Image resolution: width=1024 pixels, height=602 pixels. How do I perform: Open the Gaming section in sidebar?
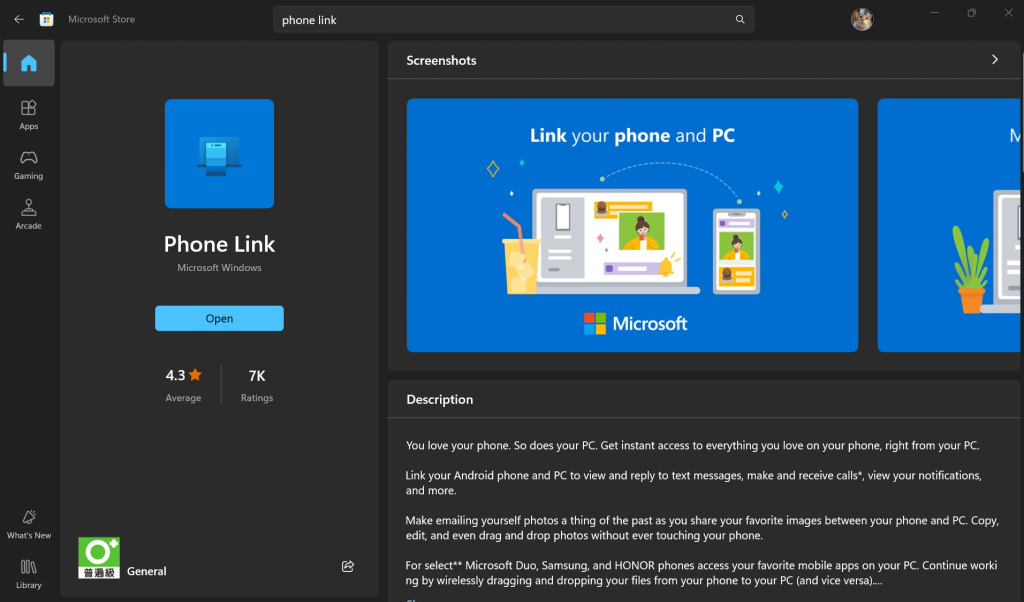click(x=29, y=165)
